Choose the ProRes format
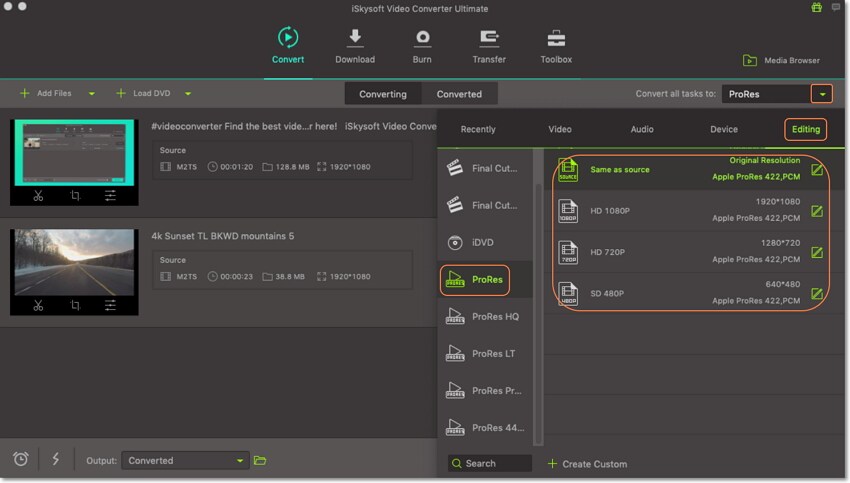 pos(485,280)
